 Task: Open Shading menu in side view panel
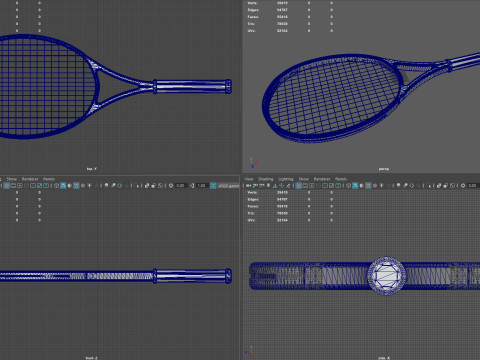[x=266, y=179]
